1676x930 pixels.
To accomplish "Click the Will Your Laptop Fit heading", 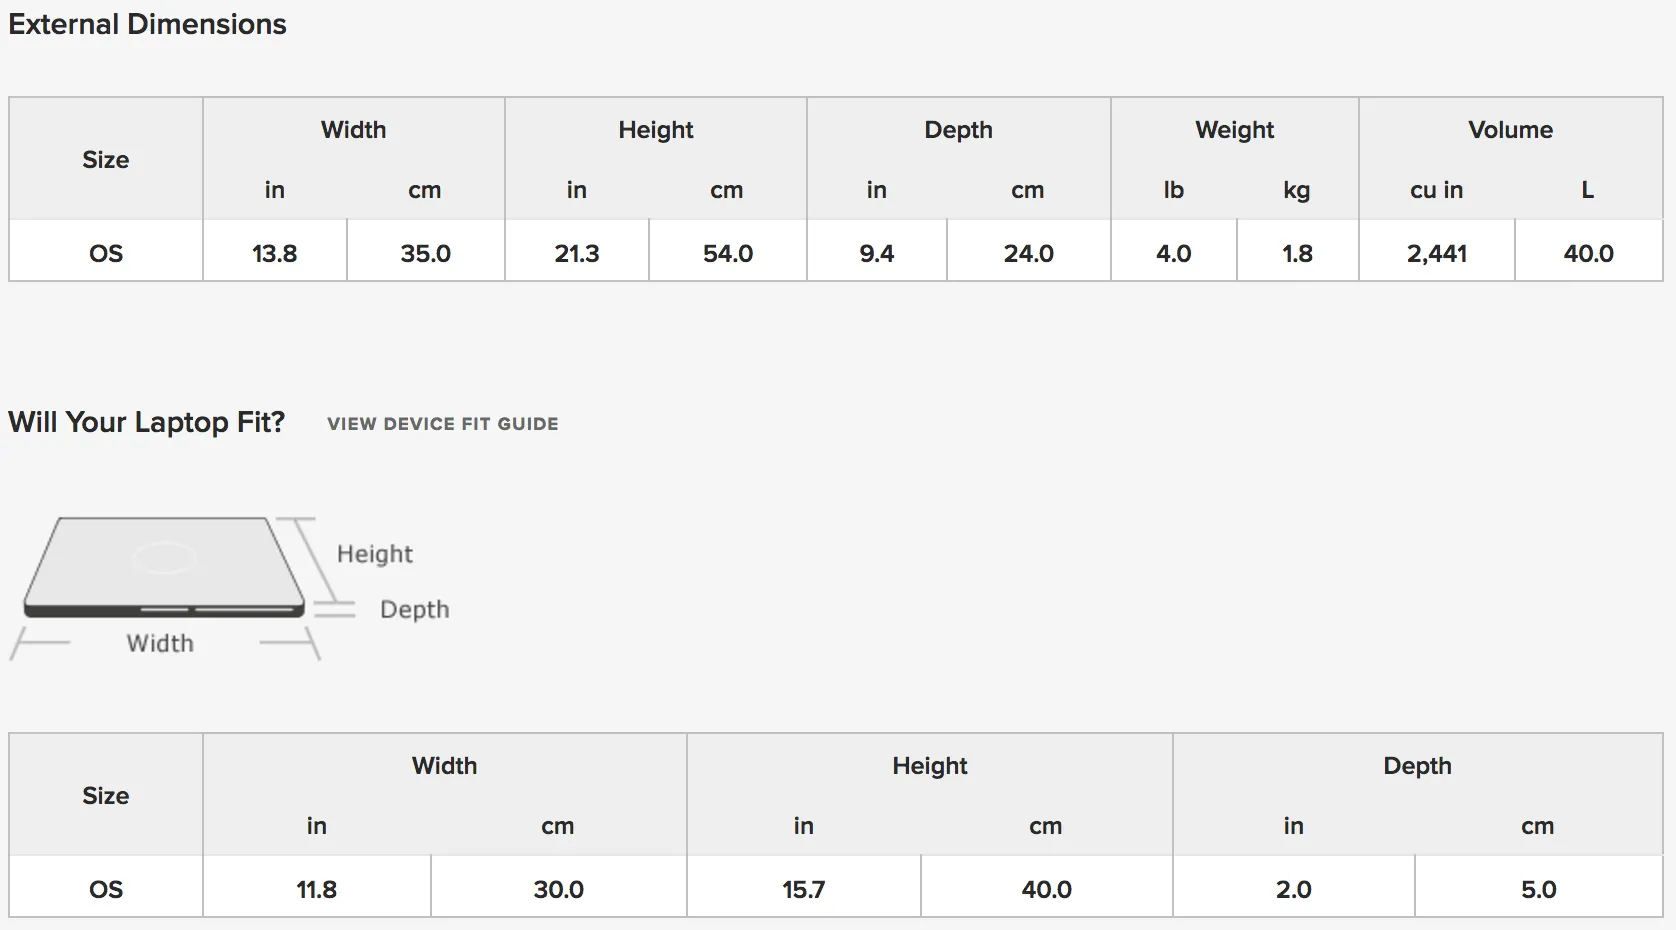I will click(146, 422).
